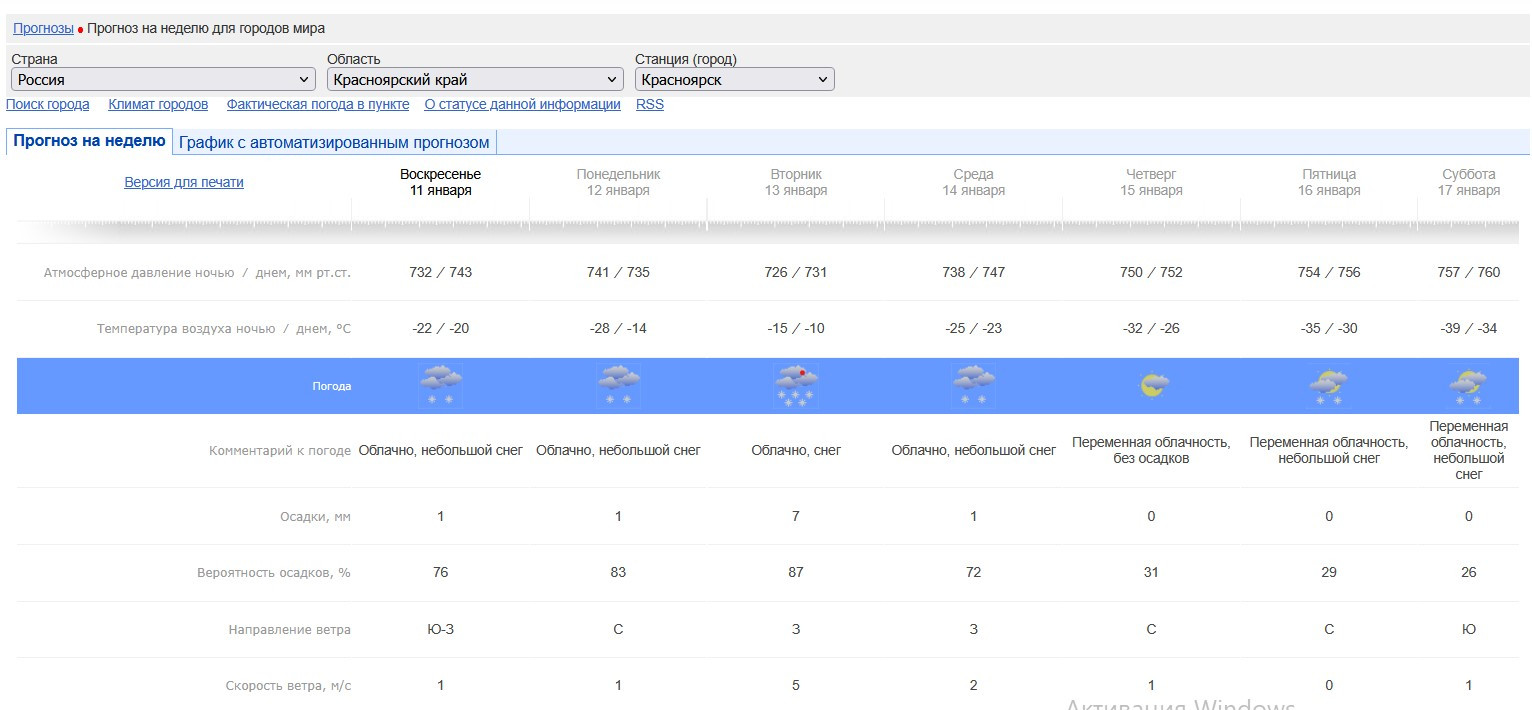The image size is (1532, 710).
Task: Click Версия для печати print link
Action: coord(184,182)
